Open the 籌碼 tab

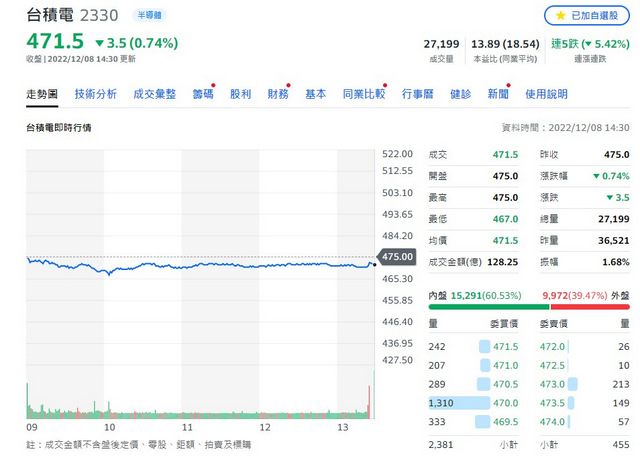click(203, 94)
